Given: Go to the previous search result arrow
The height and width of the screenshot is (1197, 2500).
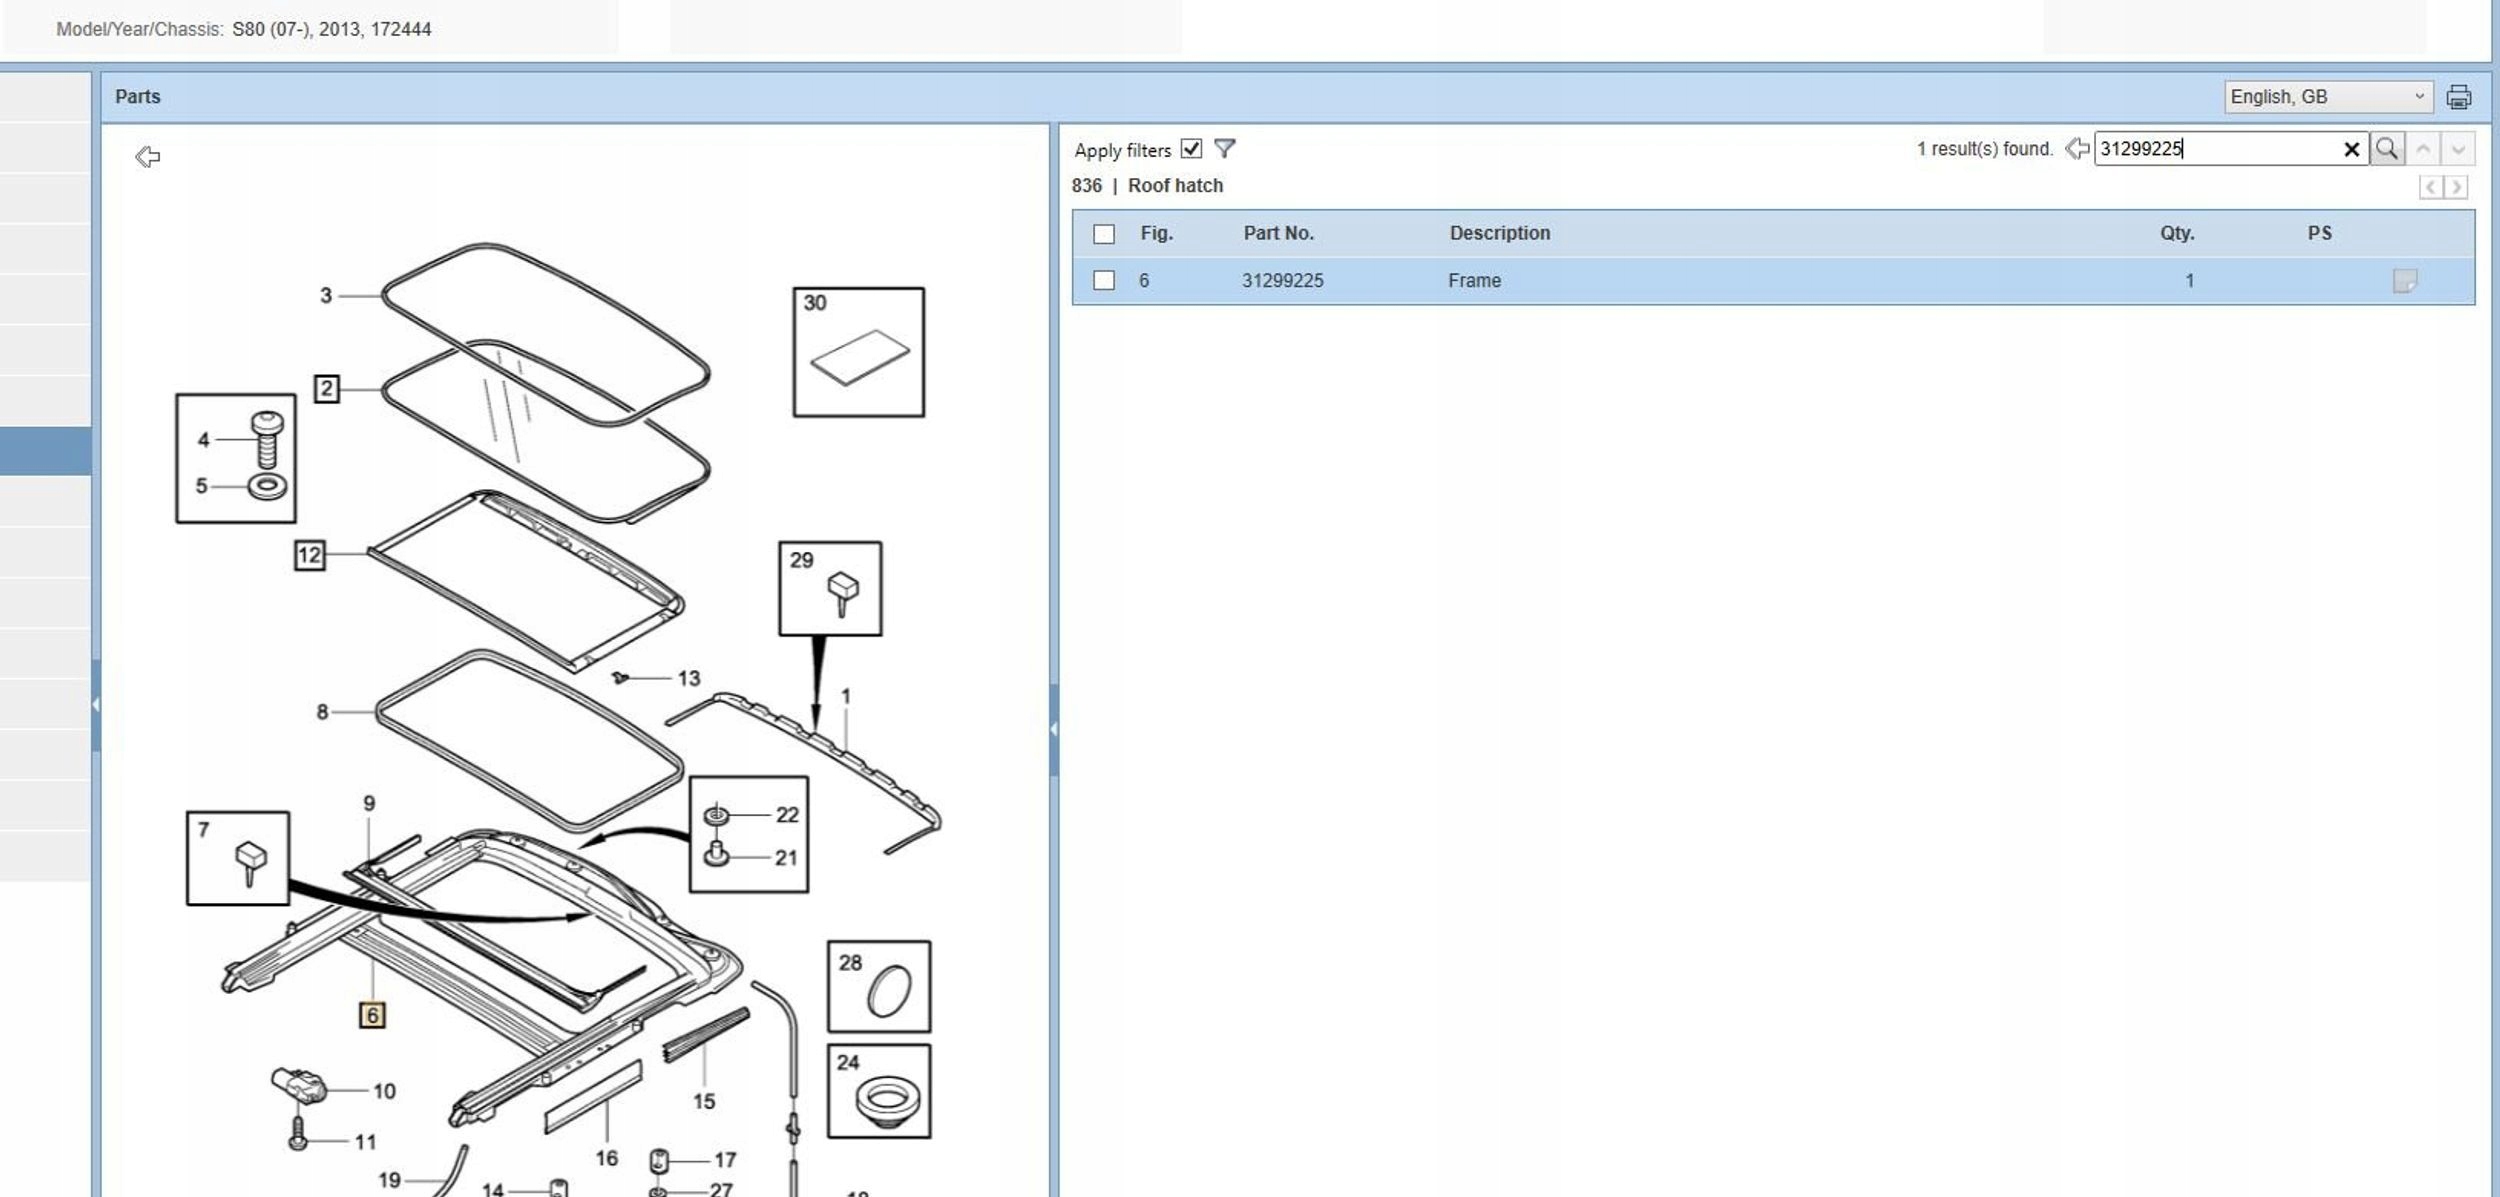Looking at the screenshot, I should tap(2422, 150).
